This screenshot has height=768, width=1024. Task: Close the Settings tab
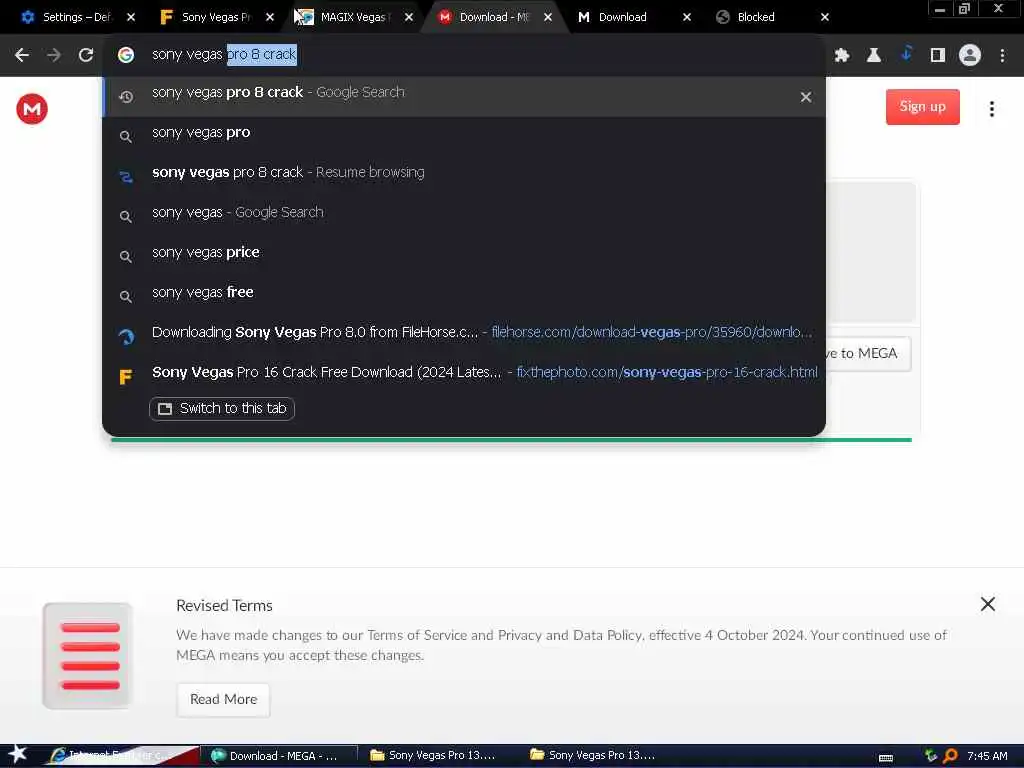(x=131, y=17)
